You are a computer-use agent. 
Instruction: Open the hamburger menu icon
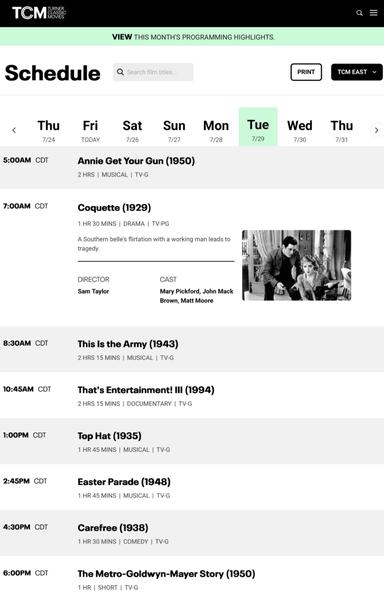[x=374, y=13]
